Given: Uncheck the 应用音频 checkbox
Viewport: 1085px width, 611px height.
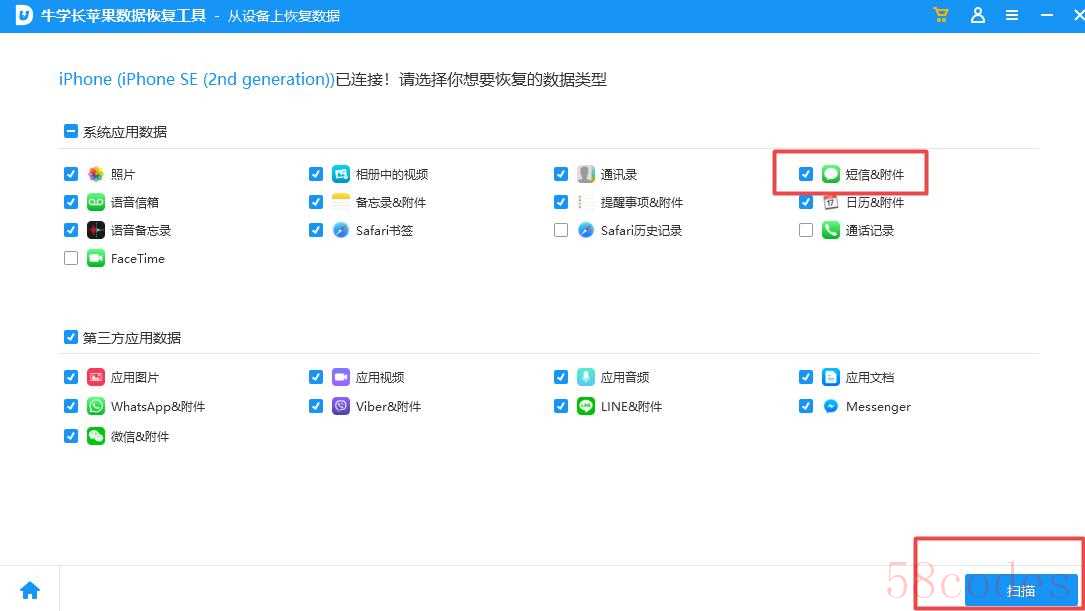Looking at the screenshot, I should coord(560,376).
